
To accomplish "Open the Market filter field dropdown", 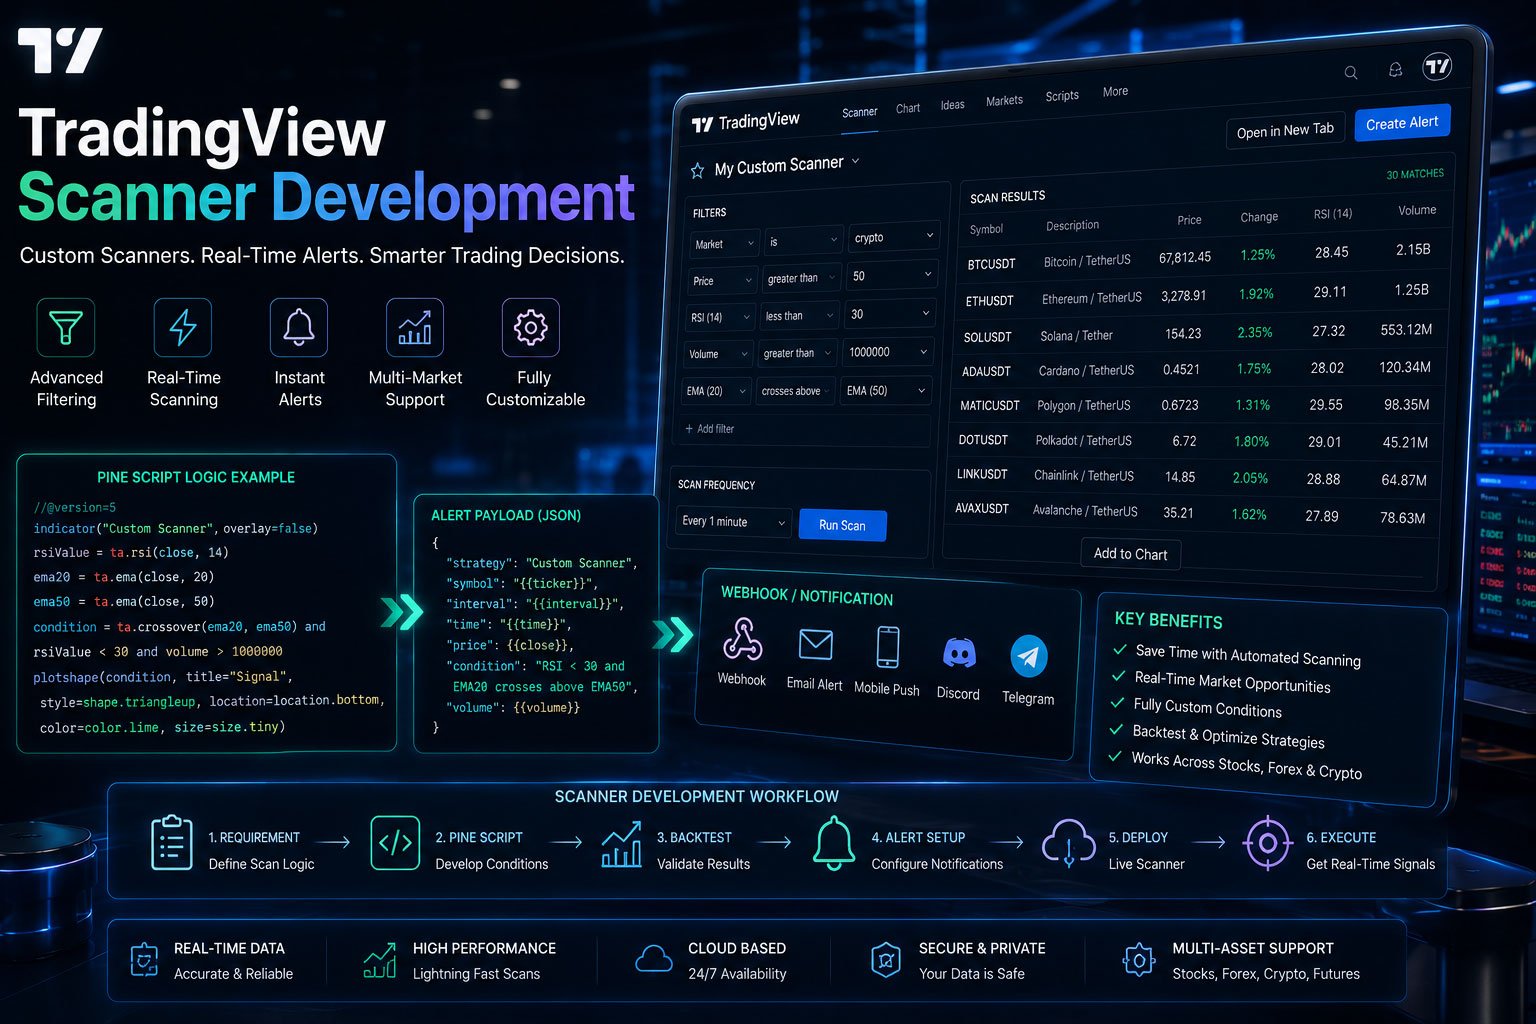I will [x=726, y=244].
